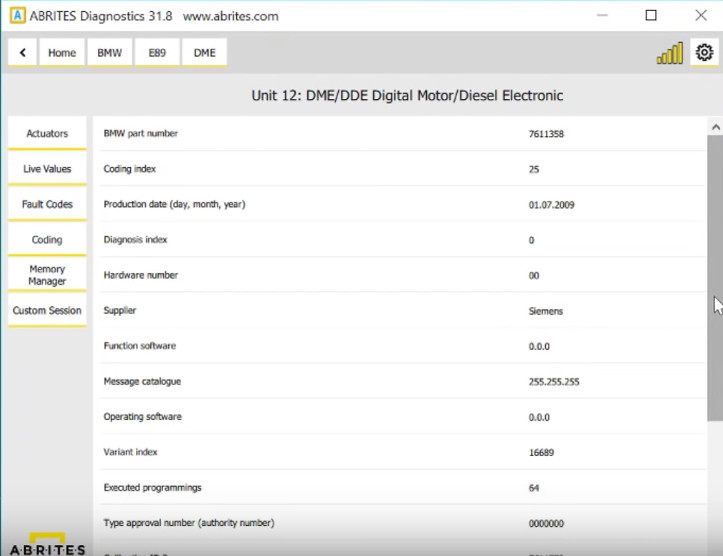Select the BMW breadcrumb
This screenshot has height=556, width=723.
(110, 53)
